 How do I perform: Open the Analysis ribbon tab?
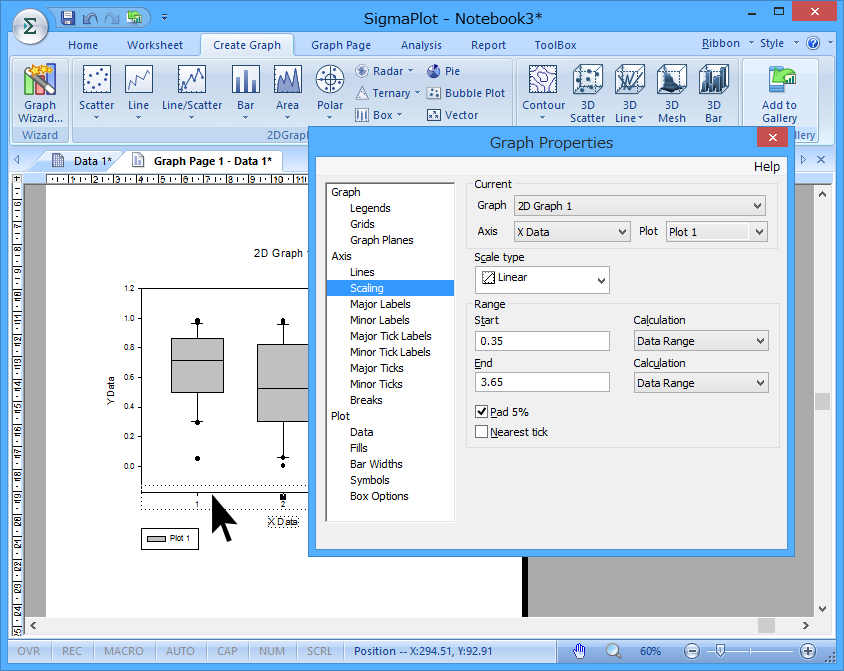pyautogui.click(x=421, y=45)
